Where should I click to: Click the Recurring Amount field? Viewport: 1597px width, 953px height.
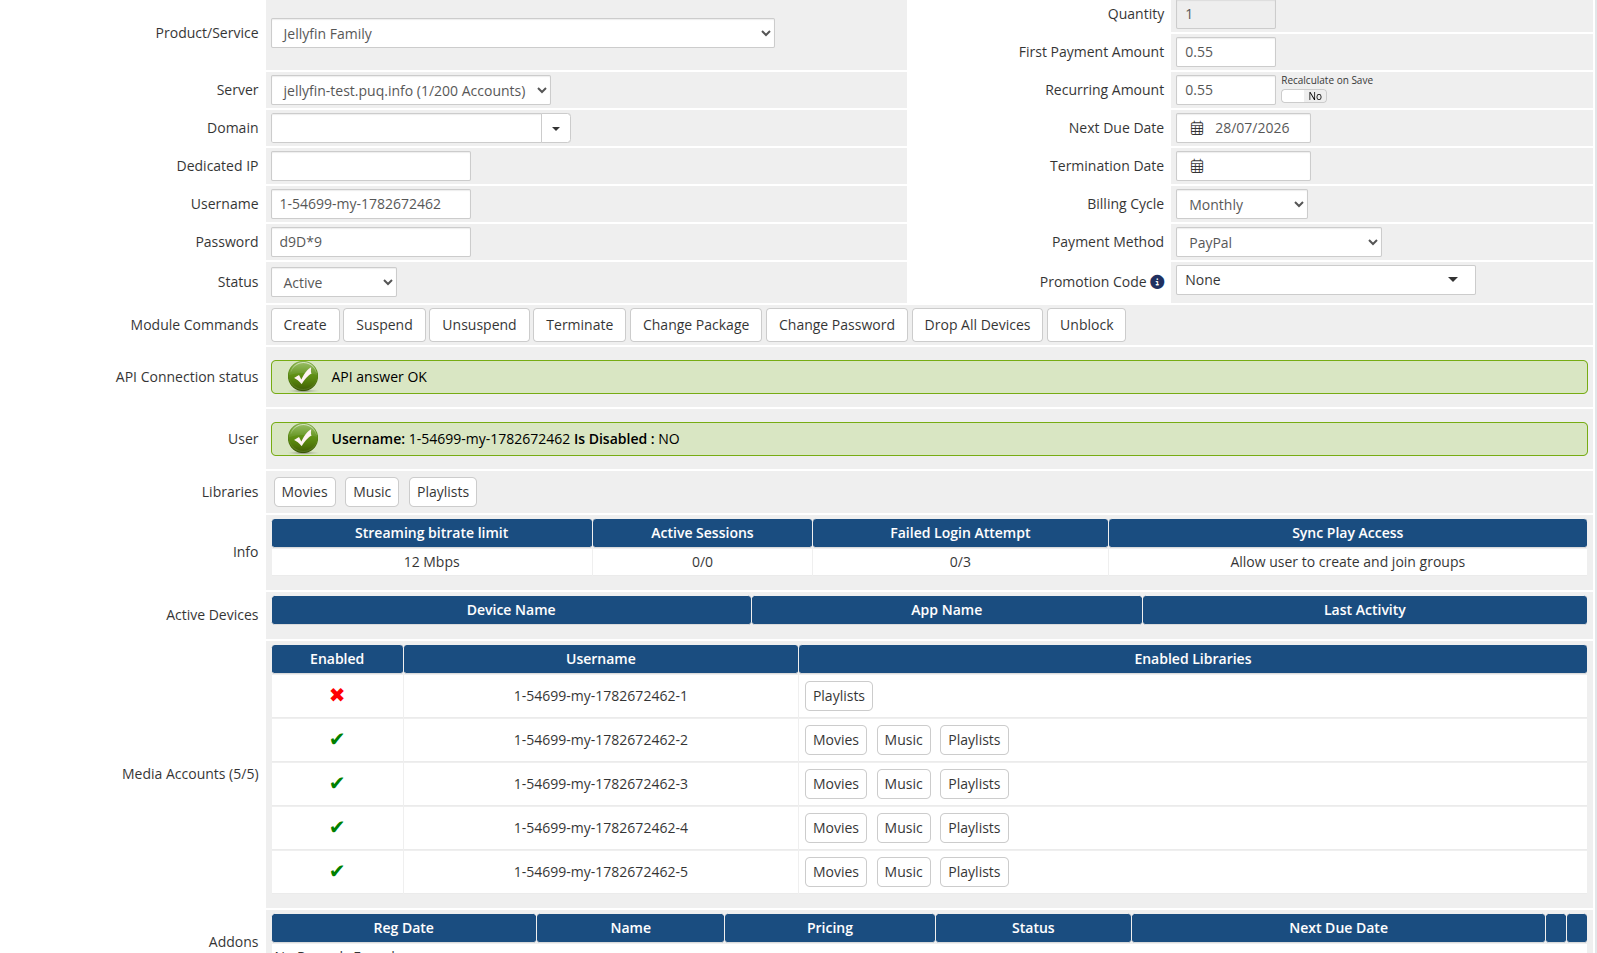pos(1225,90)
